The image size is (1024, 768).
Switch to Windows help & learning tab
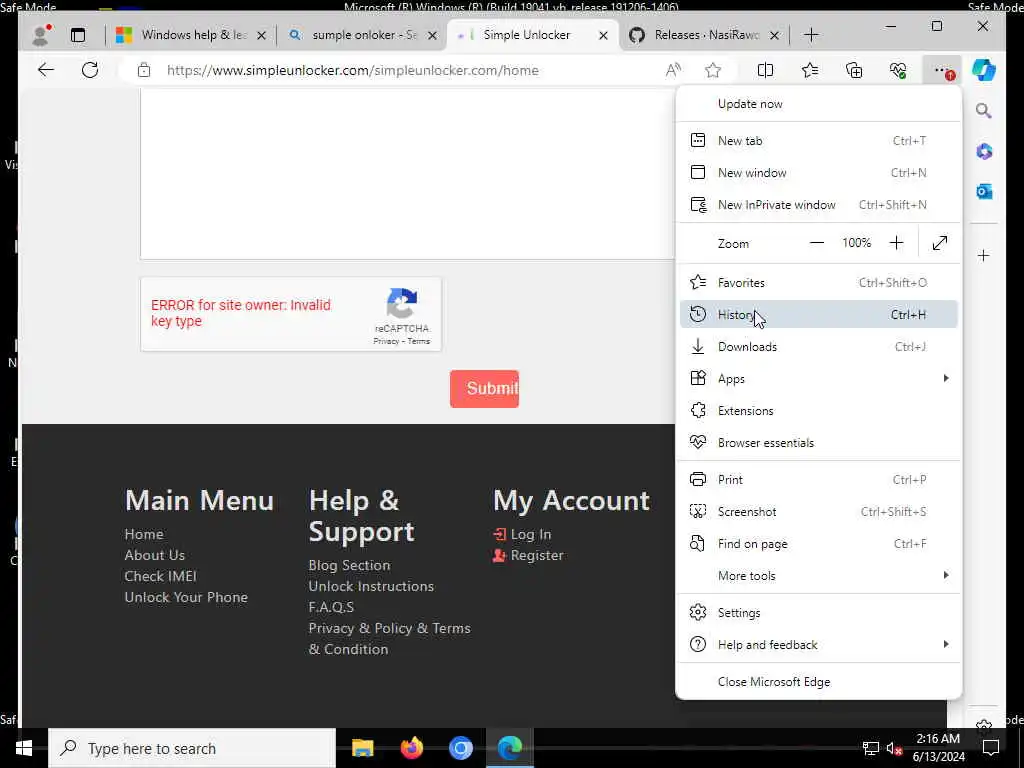(190, 35)
